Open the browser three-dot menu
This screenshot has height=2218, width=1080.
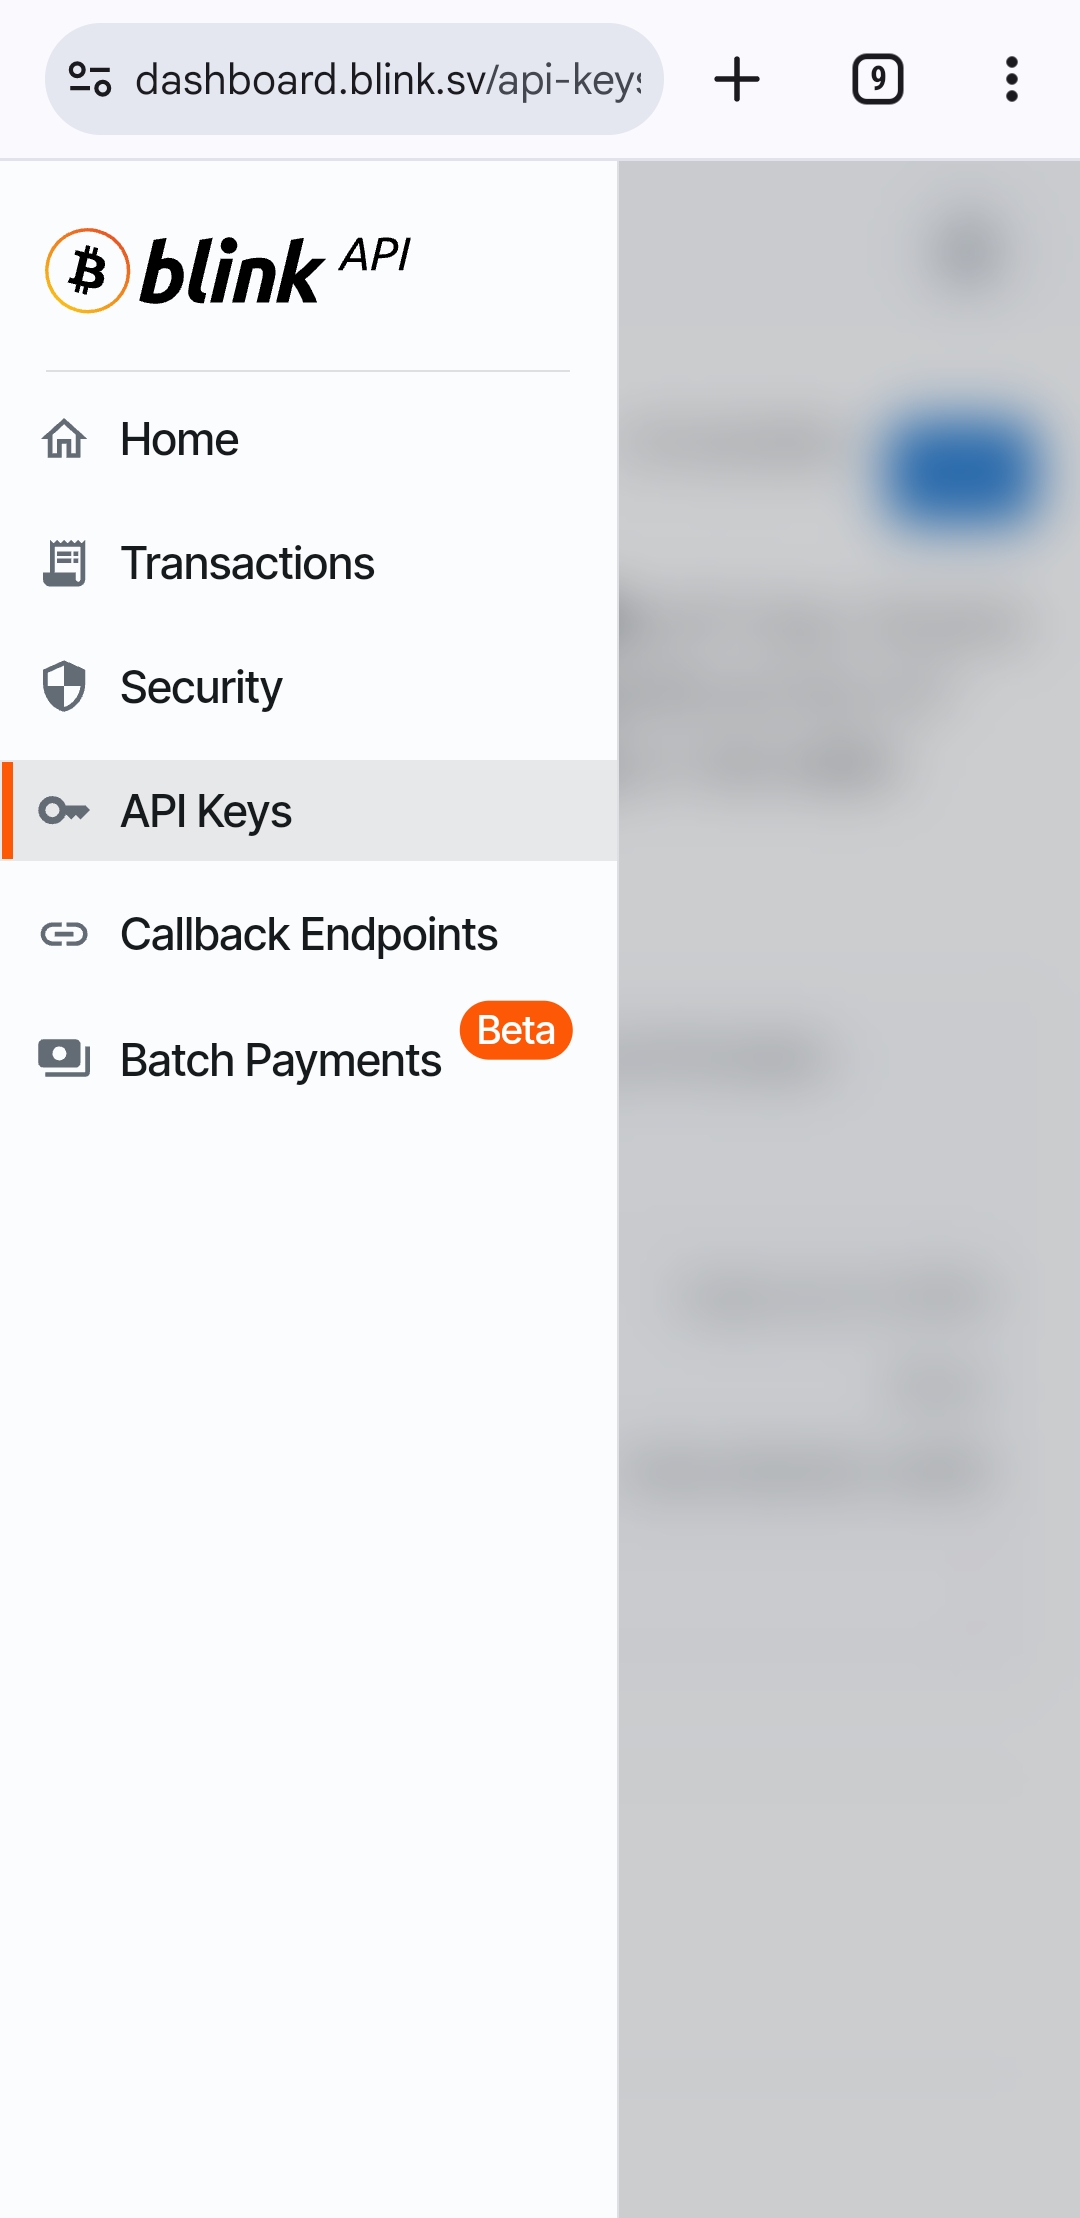click(1012, 79)
